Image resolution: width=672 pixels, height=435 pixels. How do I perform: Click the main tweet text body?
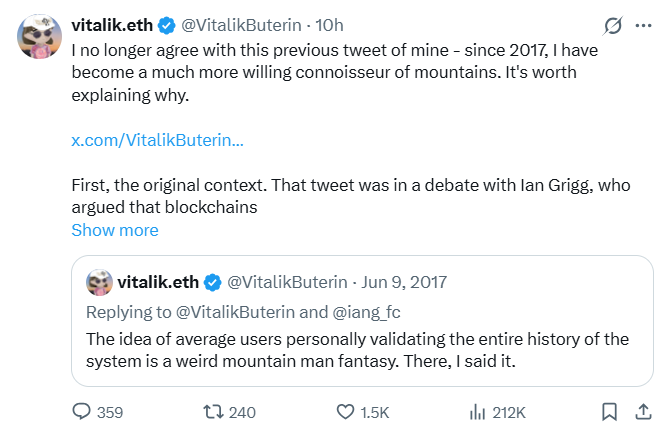click(330, 74)
